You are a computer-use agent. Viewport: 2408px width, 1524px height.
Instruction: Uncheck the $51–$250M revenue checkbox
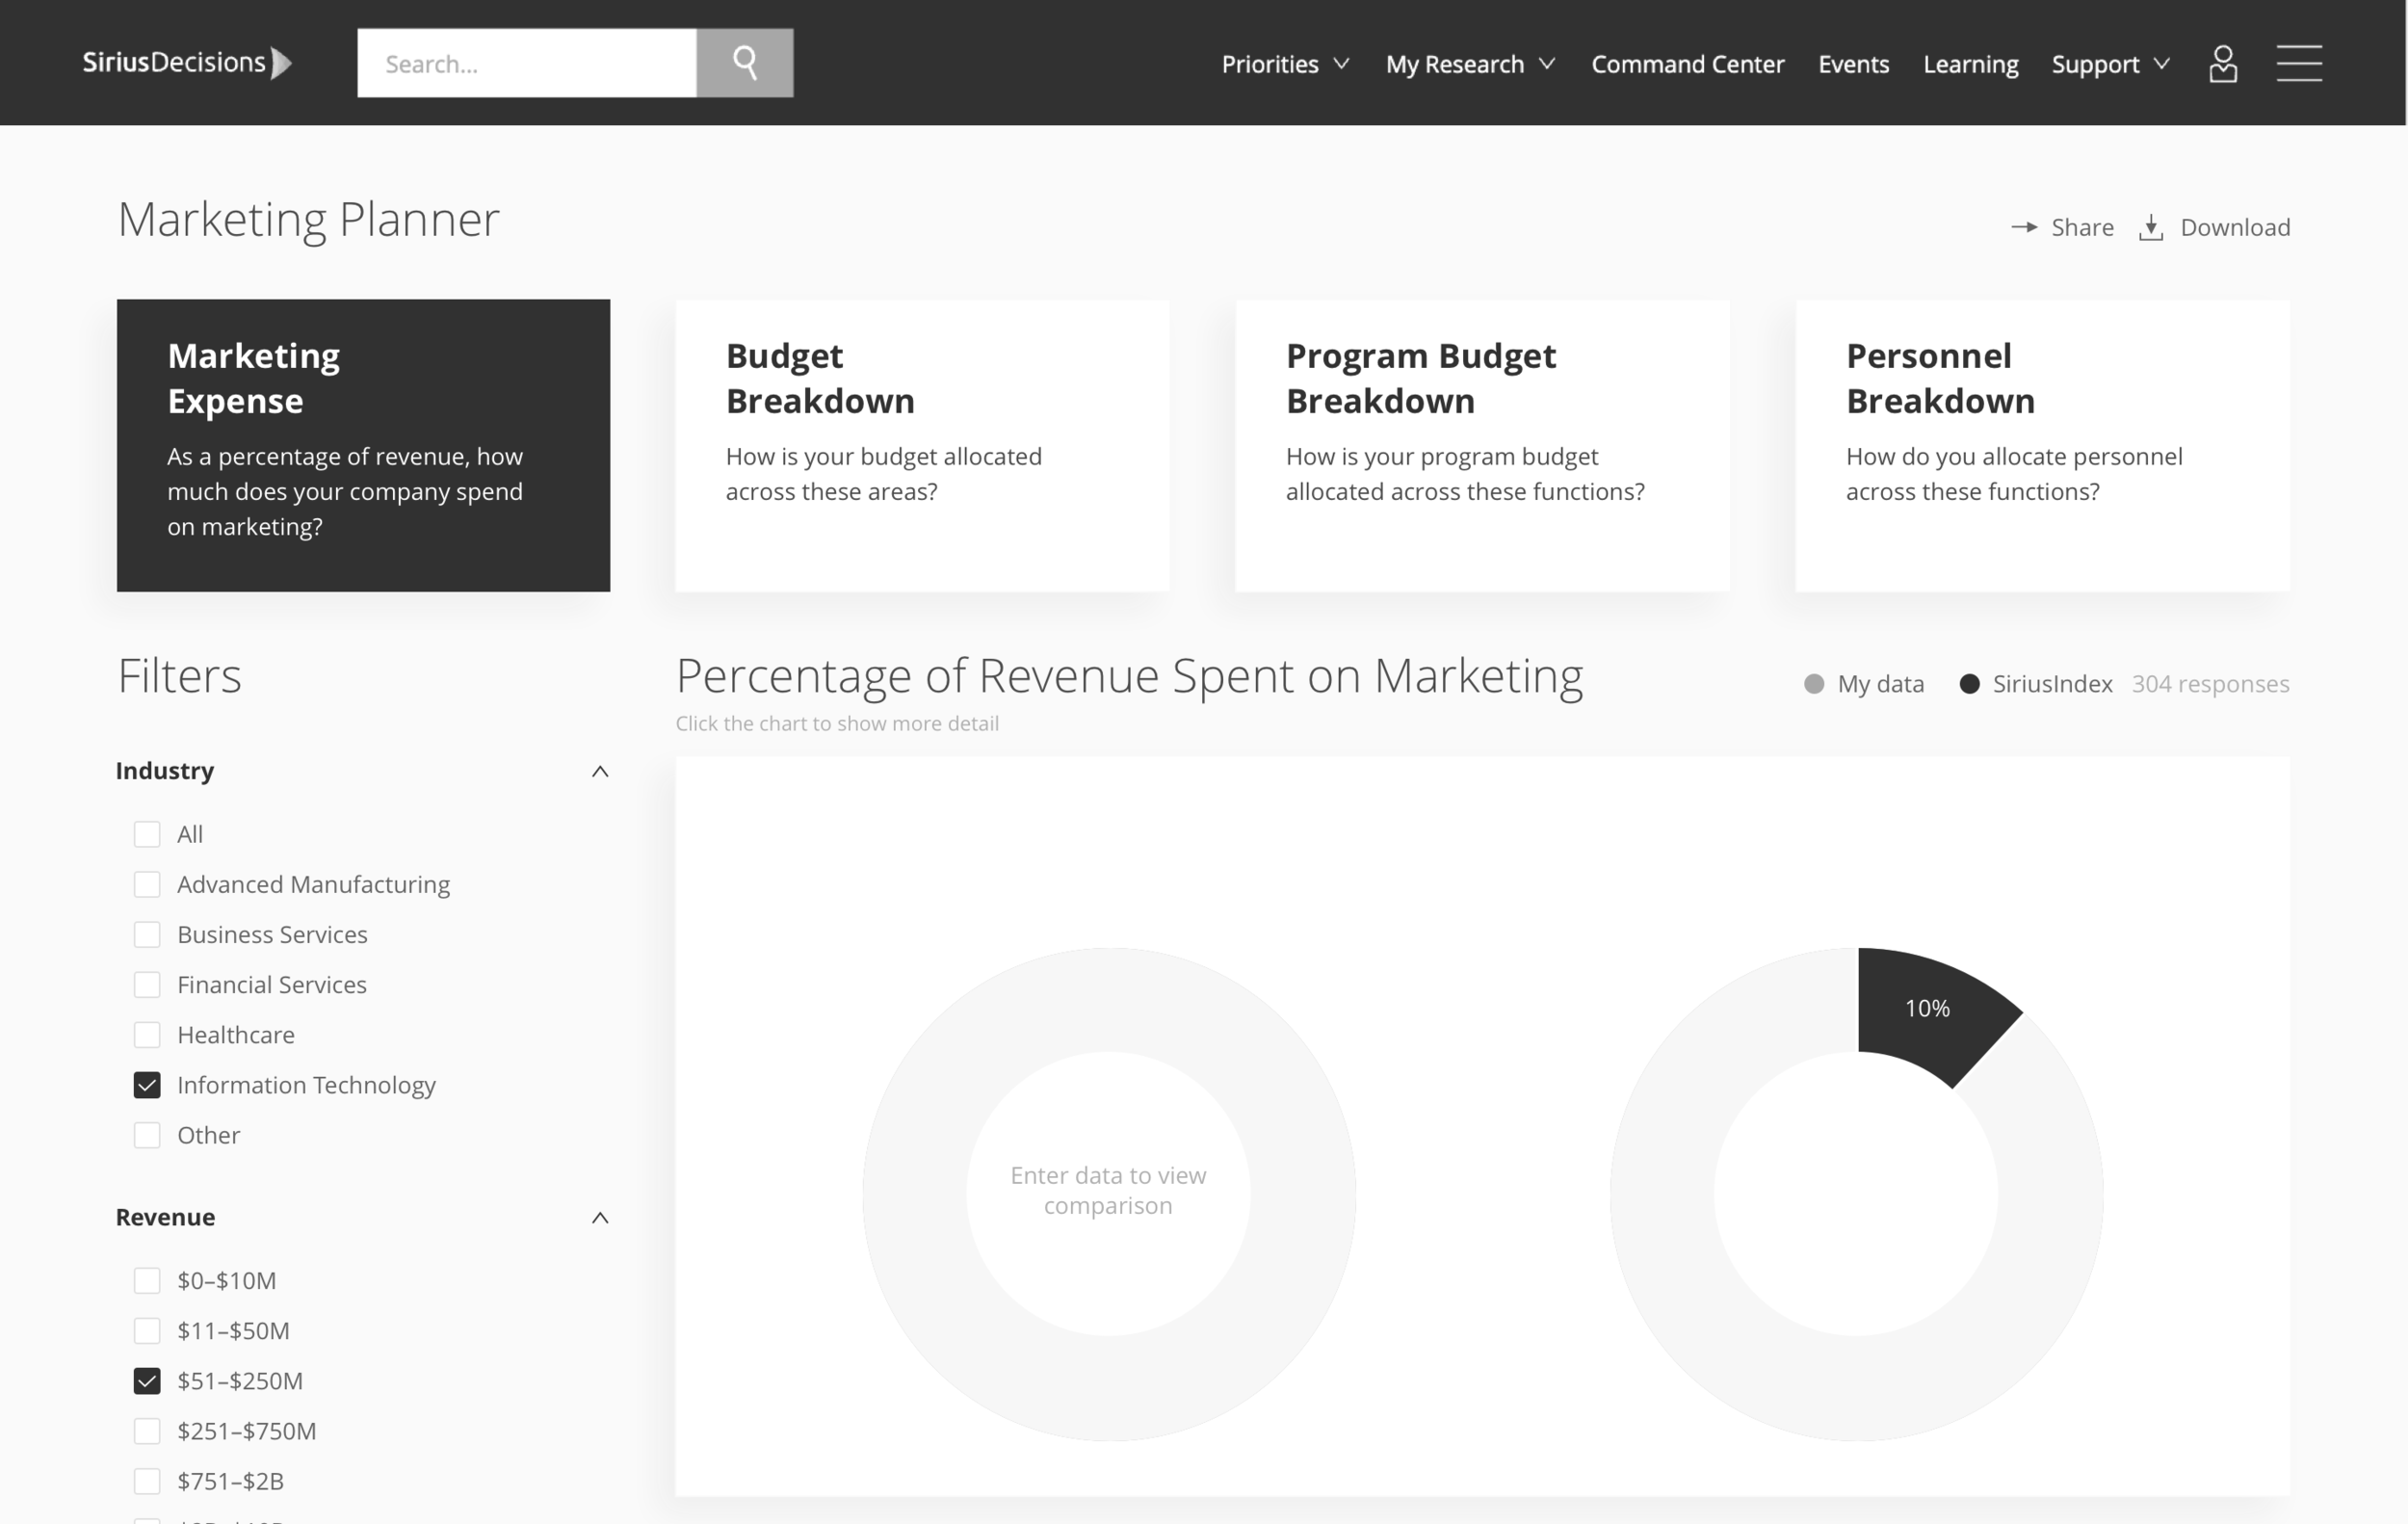tap(147, 1381)
